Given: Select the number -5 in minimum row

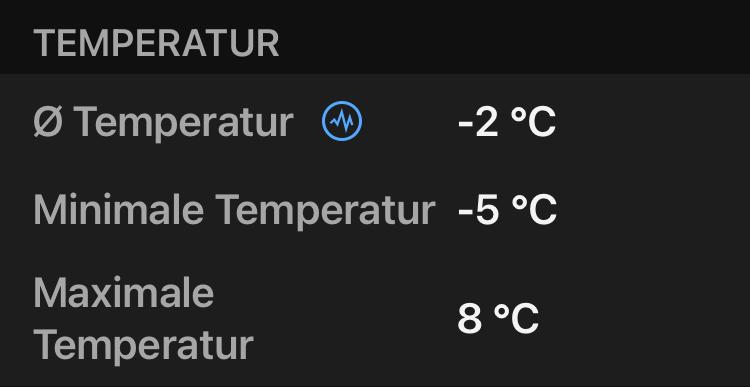Looking at the screenshot, I should click(x=478, y=210).
